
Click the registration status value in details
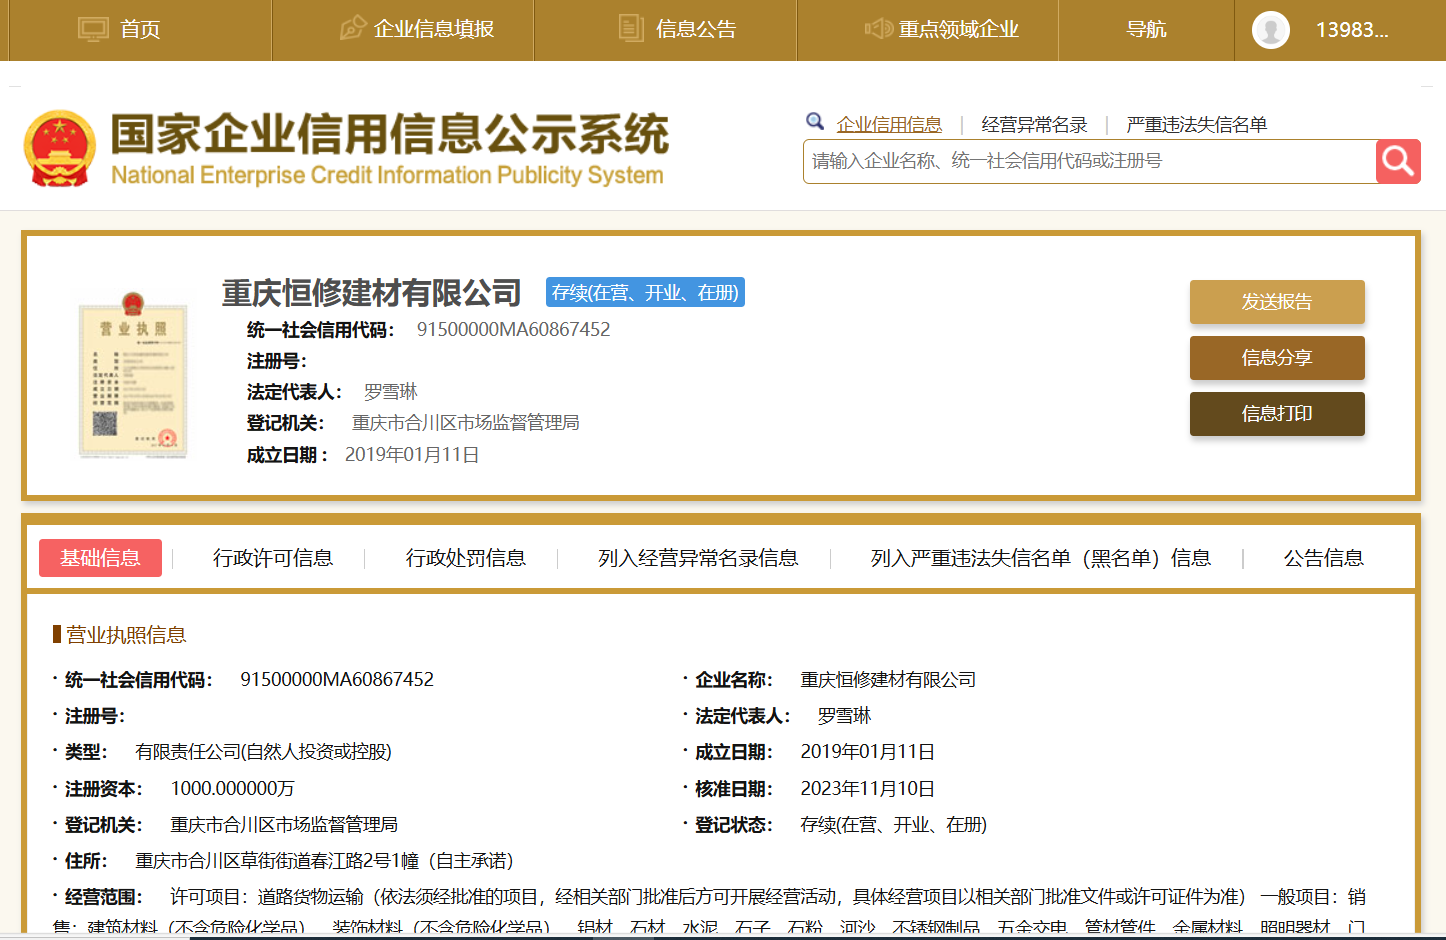pyautogui.click(x=893, y=825)
